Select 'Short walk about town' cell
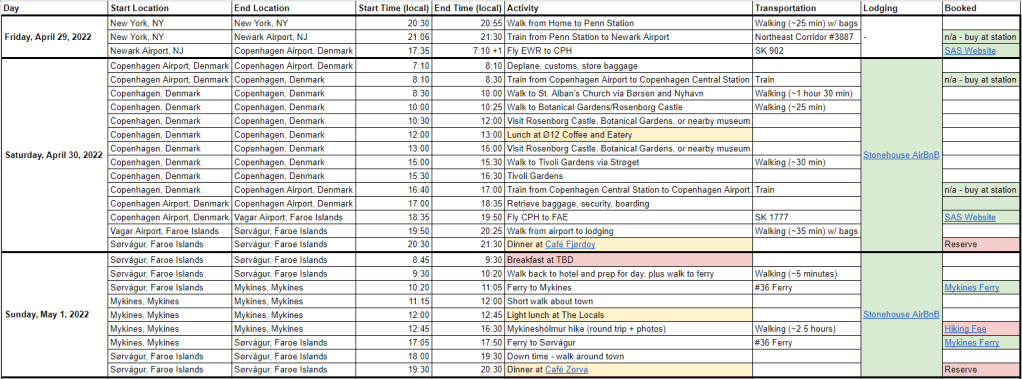 (x=628, y=301)
